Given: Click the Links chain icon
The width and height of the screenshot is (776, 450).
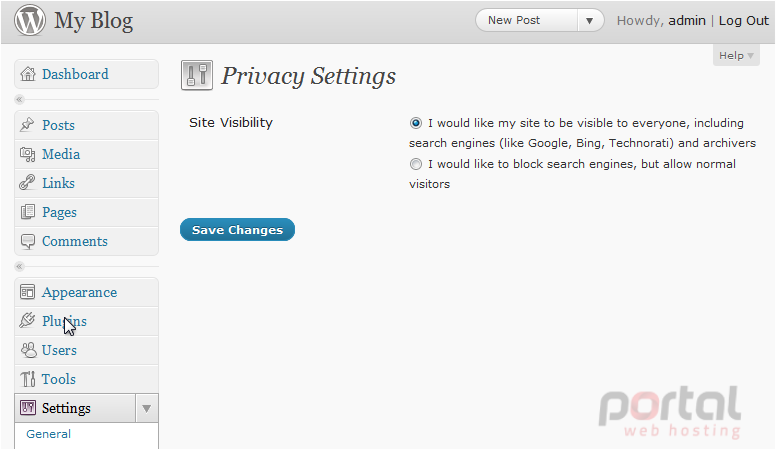Looking at the screenshot, I should pos(27,183).
